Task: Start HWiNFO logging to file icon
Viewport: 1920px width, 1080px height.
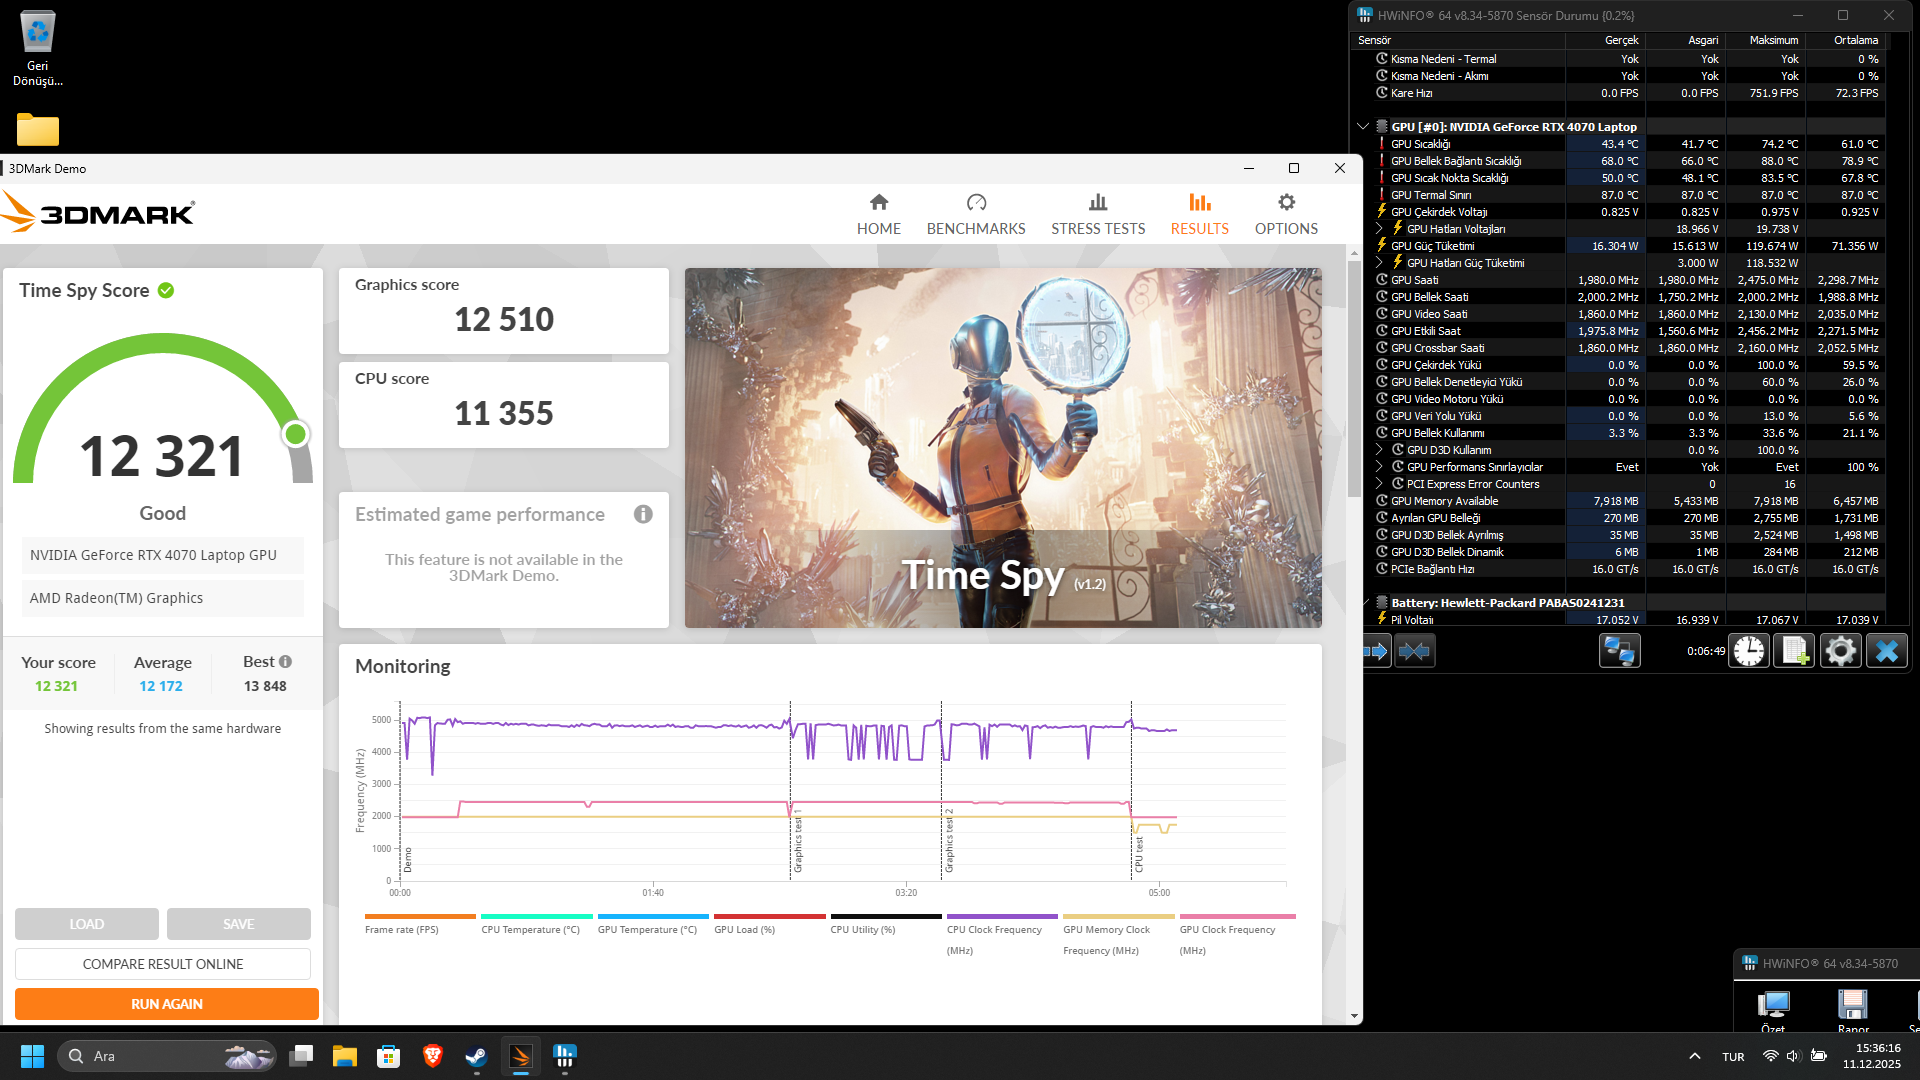Action: (1794, 651)
